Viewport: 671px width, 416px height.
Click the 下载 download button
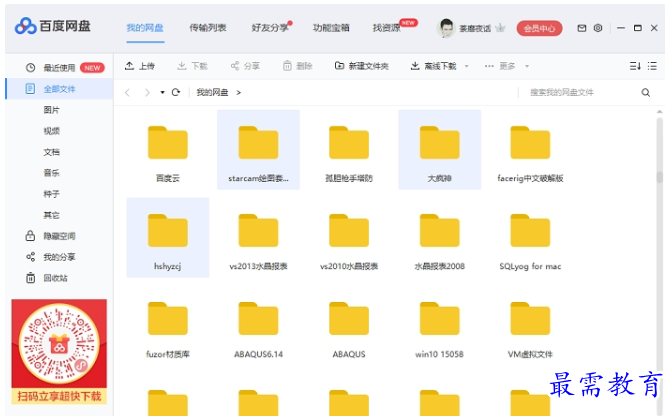pos(192,66)
